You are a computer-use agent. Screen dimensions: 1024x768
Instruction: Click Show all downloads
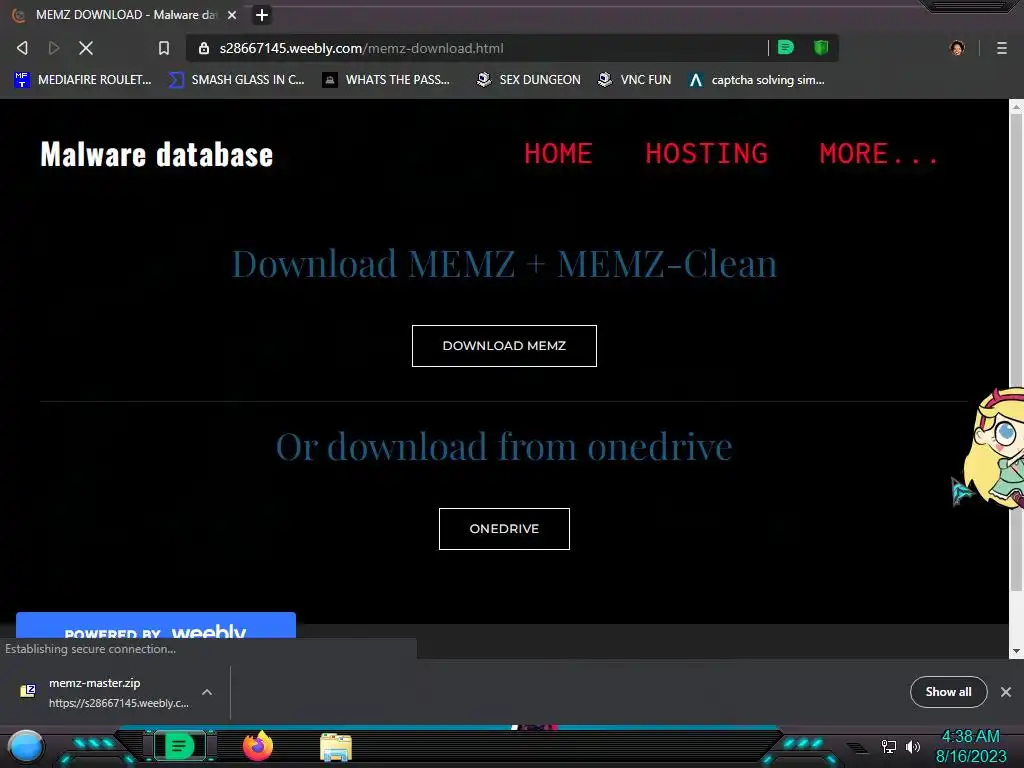click(x=948, y=692)
